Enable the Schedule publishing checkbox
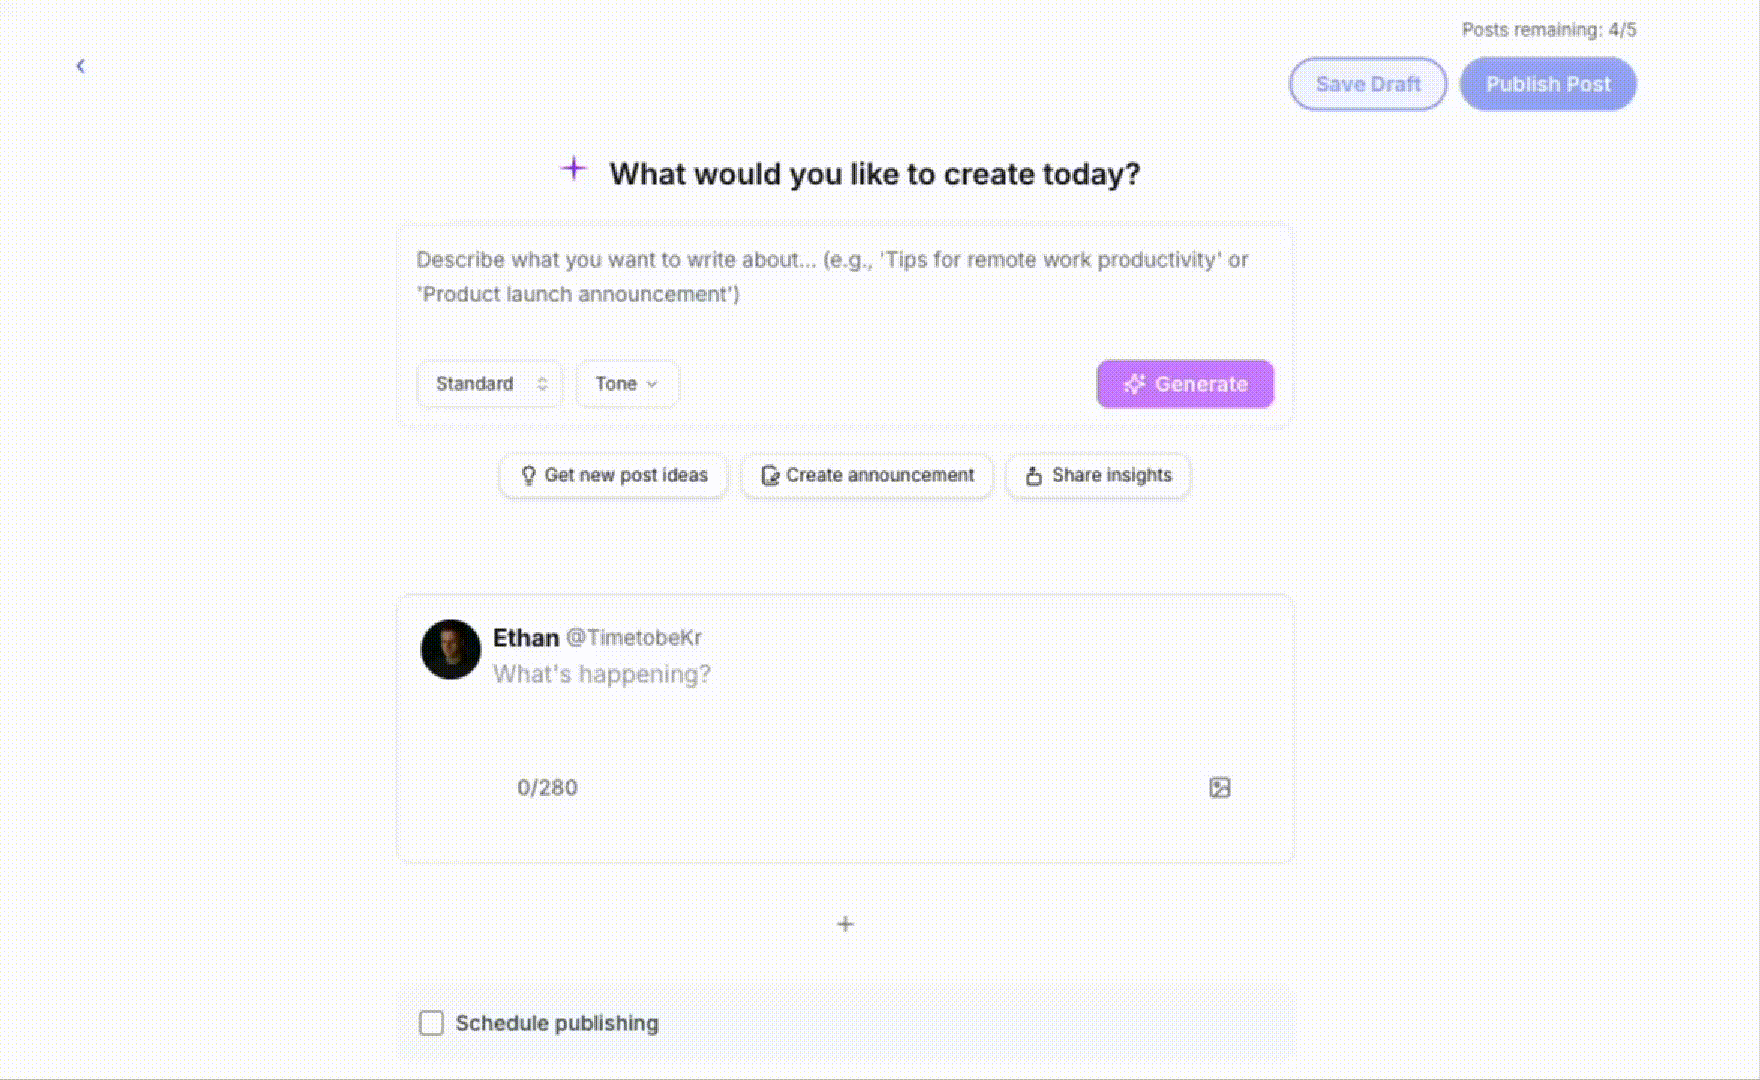Image resolution: width=1760 pixels, height=1080 pixels. 431,1023
